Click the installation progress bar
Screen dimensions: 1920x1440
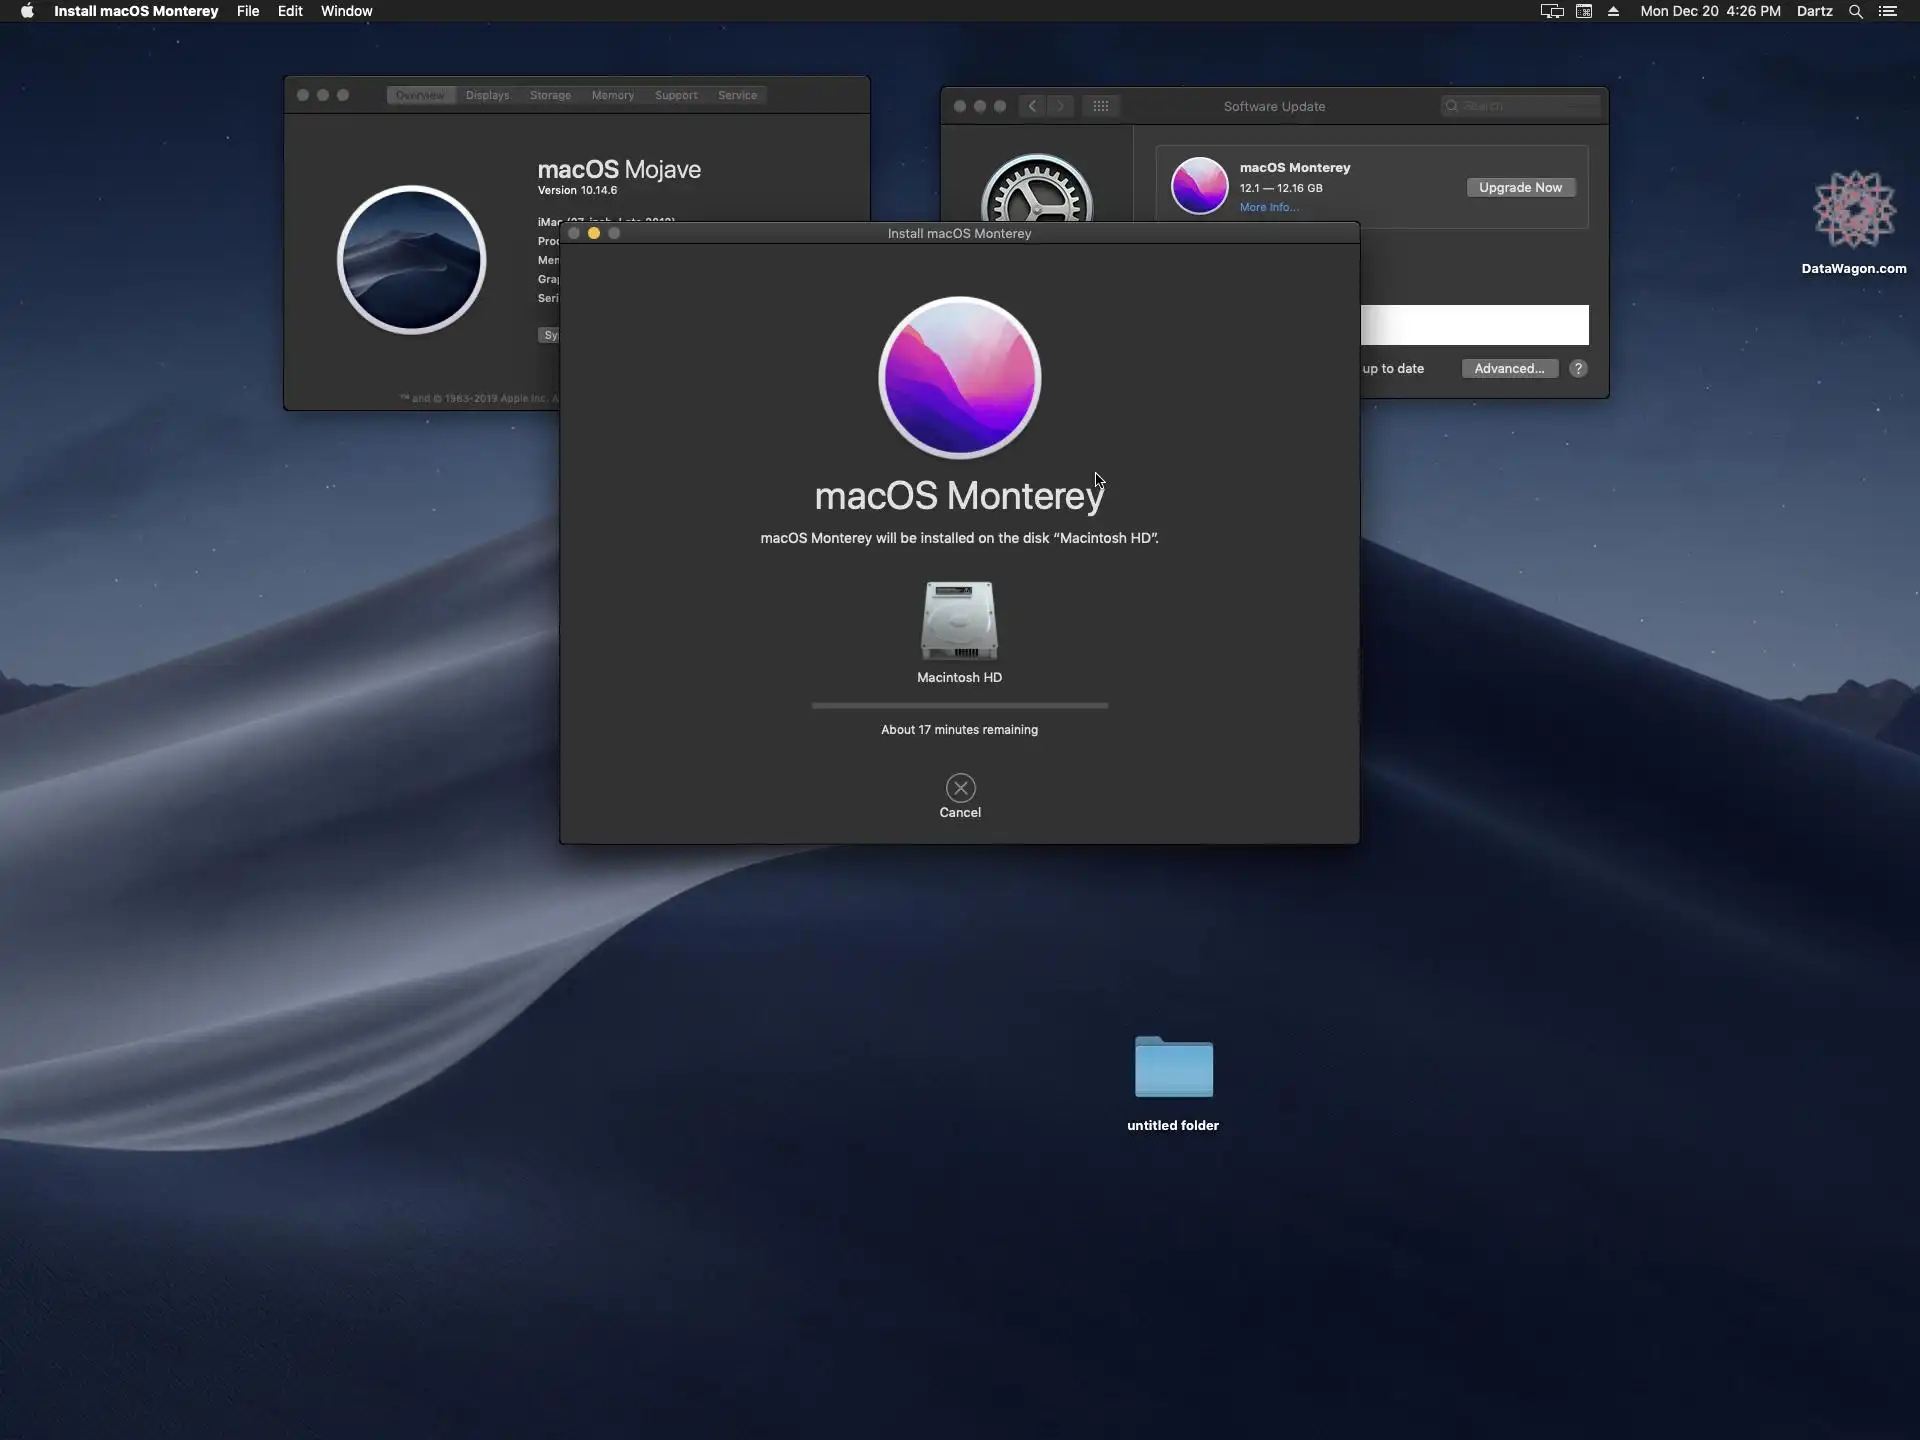[959, 705]
